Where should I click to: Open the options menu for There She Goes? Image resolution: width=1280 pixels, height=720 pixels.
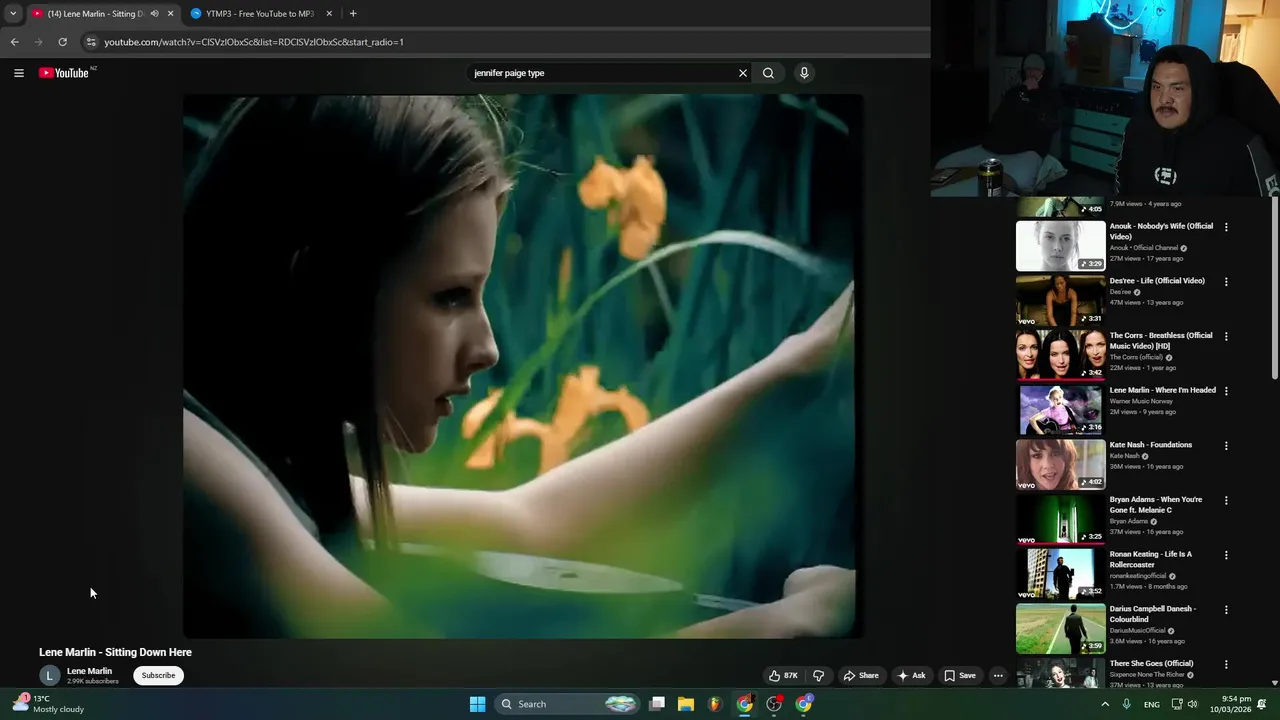click(1226, 664)
